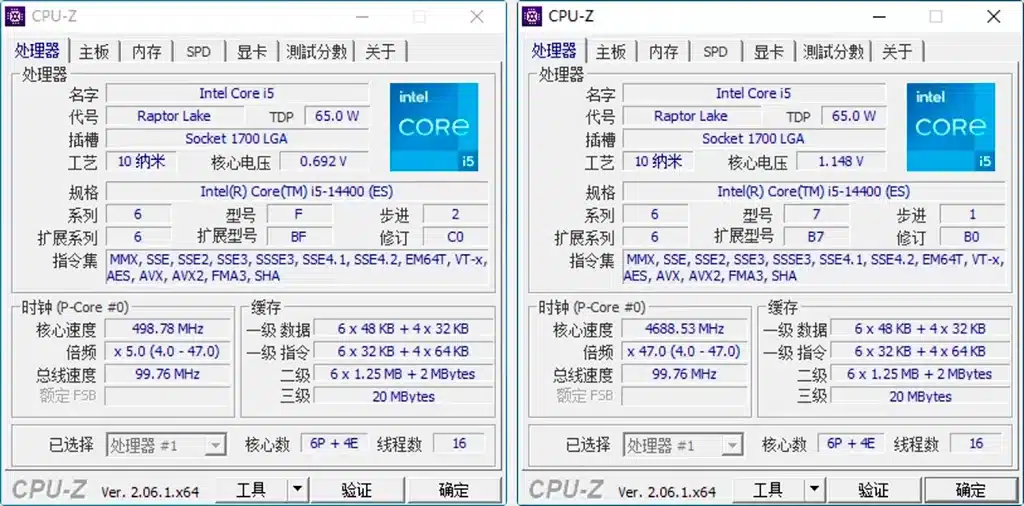Open the 主板 tab in the right window
This screenshot has width=1024, height=506.
point(611,52)
